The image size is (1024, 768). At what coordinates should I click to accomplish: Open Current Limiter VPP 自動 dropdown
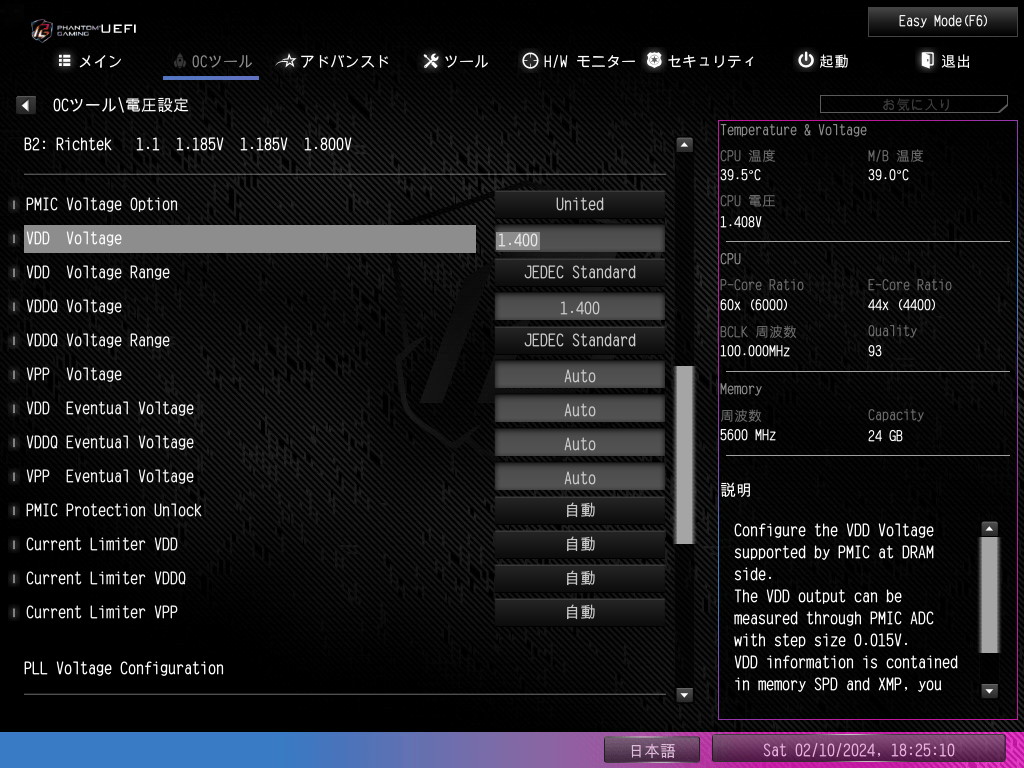point(579,612)
